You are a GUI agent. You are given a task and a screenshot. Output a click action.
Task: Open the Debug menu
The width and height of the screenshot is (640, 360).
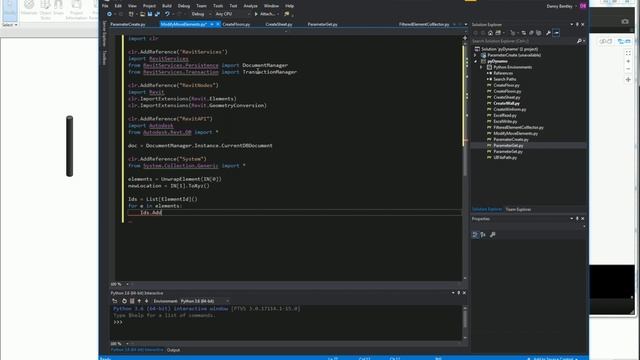pos(184,6)
